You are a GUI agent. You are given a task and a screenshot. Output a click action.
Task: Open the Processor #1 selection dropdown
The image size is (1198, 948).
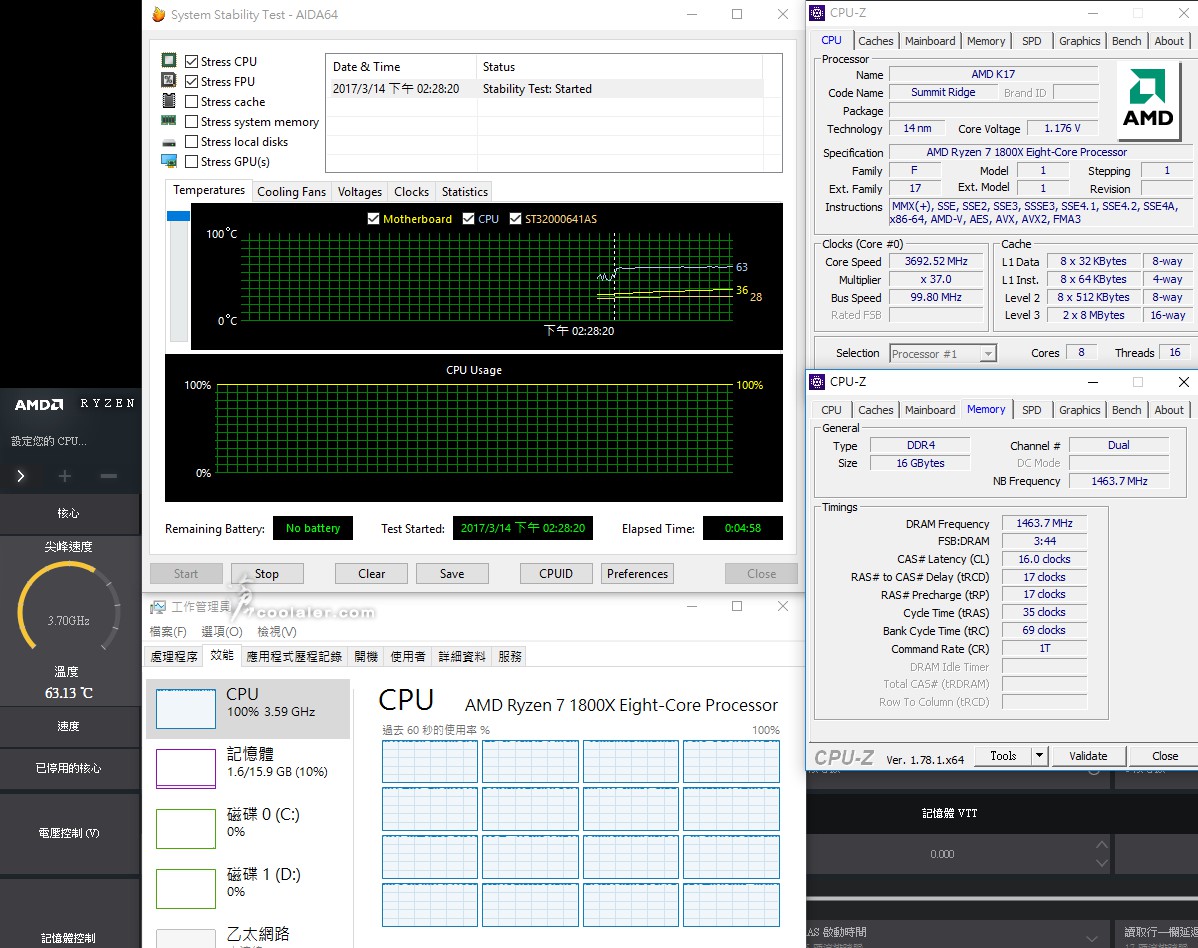(x=989, y=354)
